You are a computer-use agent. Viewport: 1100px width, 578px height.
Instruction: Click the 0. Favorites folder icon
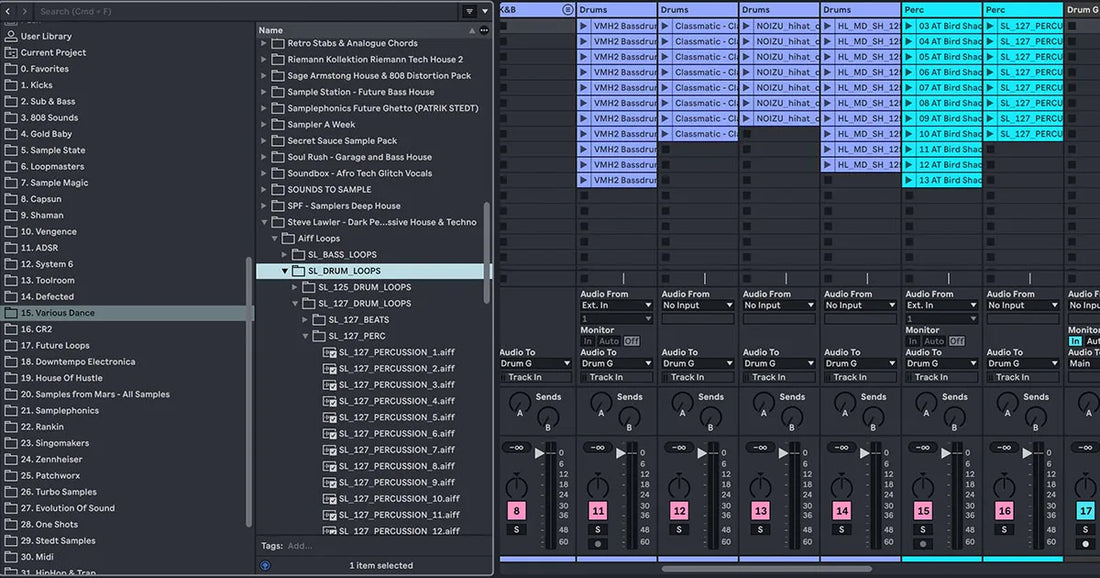pos(11,69)
